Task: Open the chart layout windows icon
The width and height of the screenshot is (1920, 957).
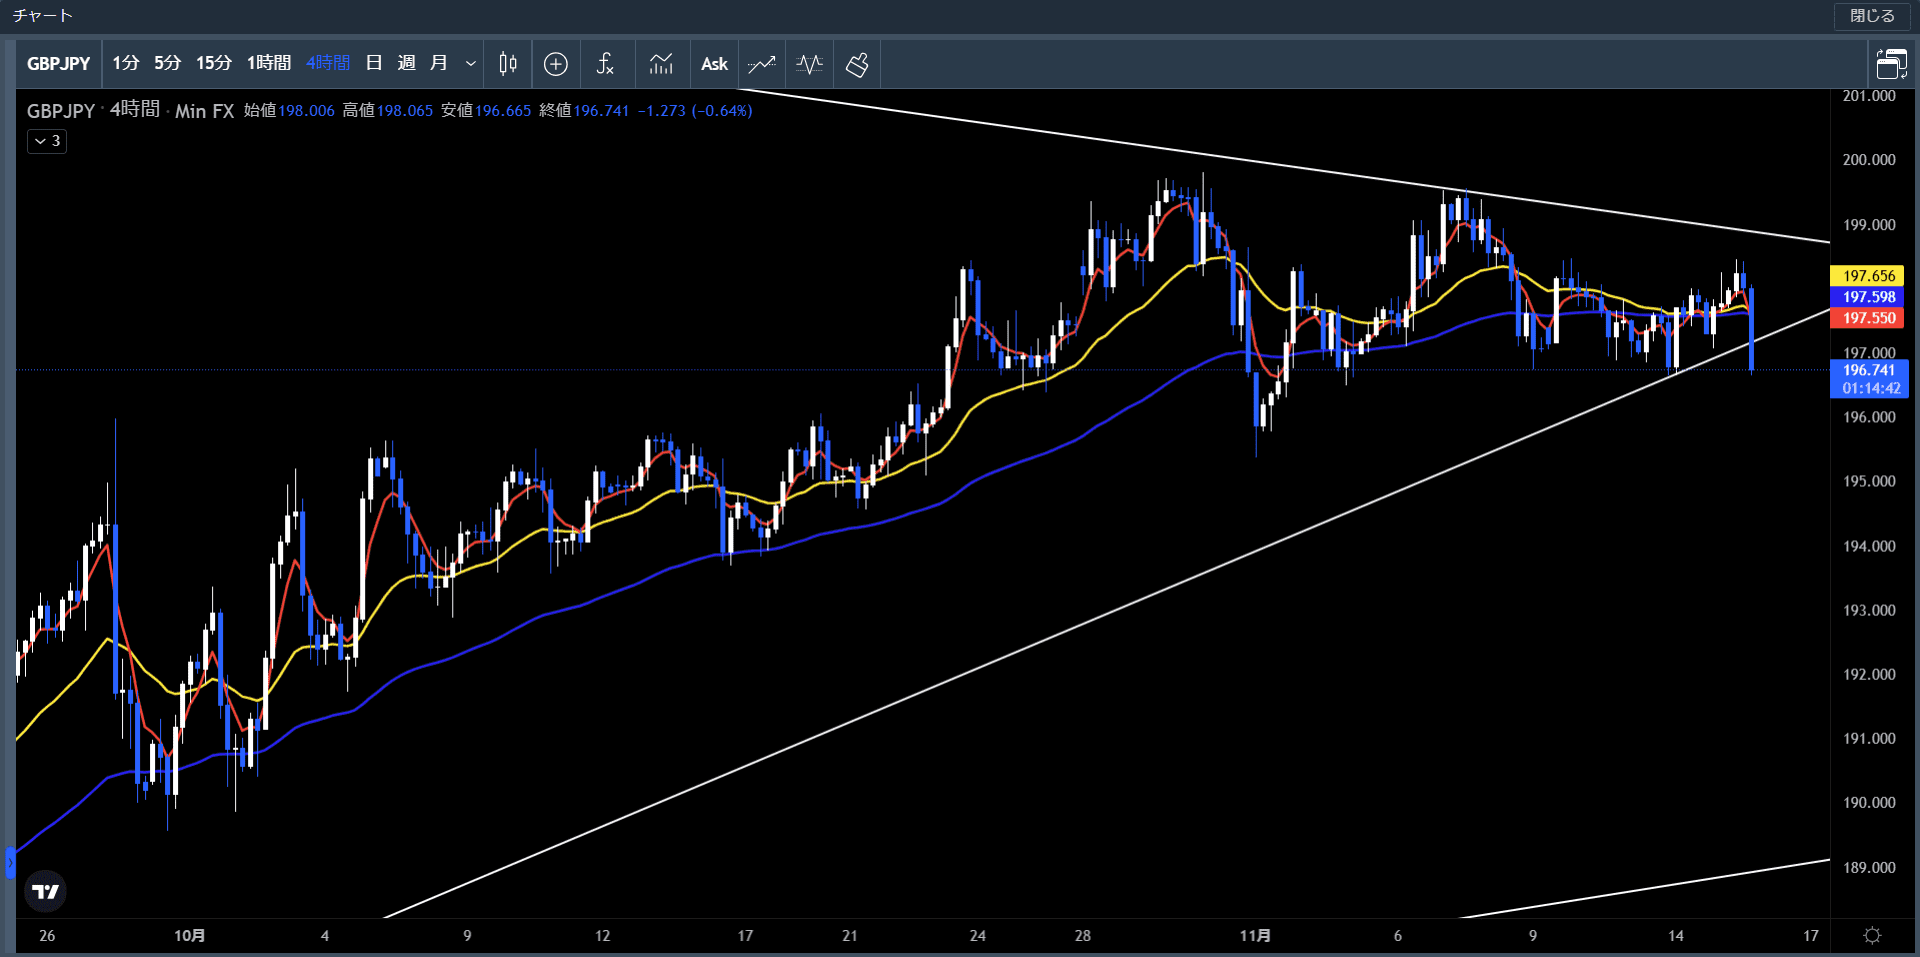Action: (1891, 64)
